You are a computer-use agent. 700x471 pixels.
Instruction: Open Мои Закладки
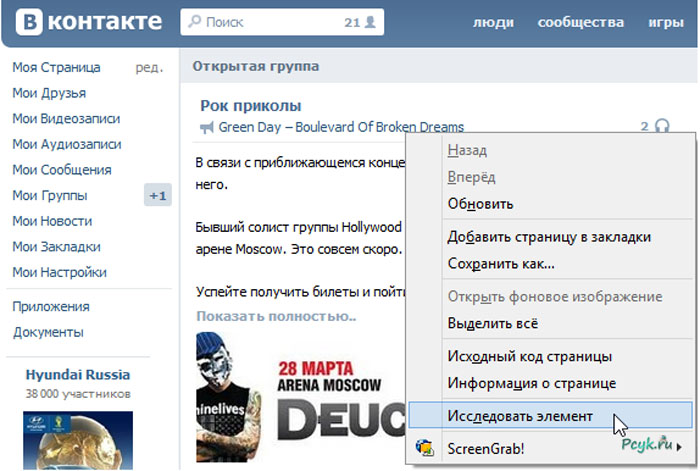point(56,246)
